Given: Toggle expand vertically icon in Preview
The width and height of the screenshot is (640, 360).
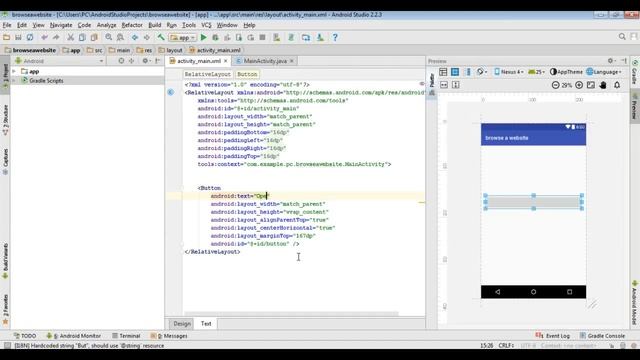Looking at the screenshot, I should (456, 85).
